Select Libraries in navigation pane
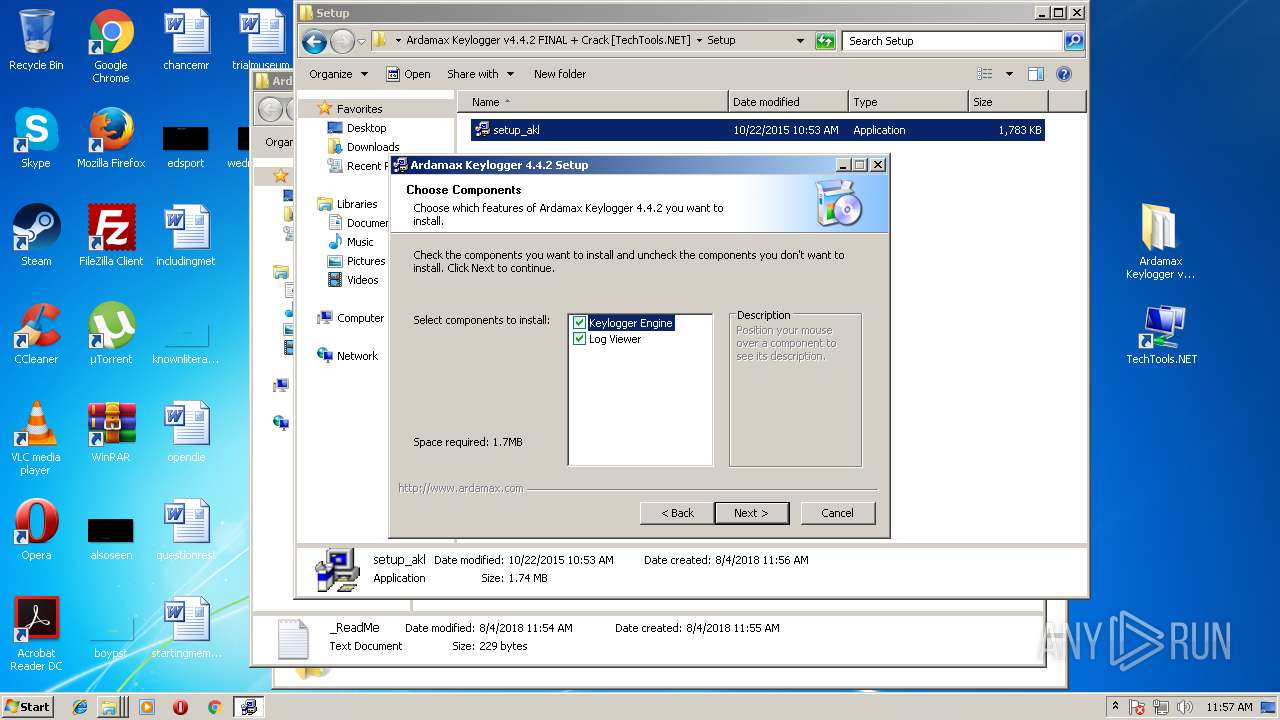Viewport: 1280px width, 720px height. (356, 204)
